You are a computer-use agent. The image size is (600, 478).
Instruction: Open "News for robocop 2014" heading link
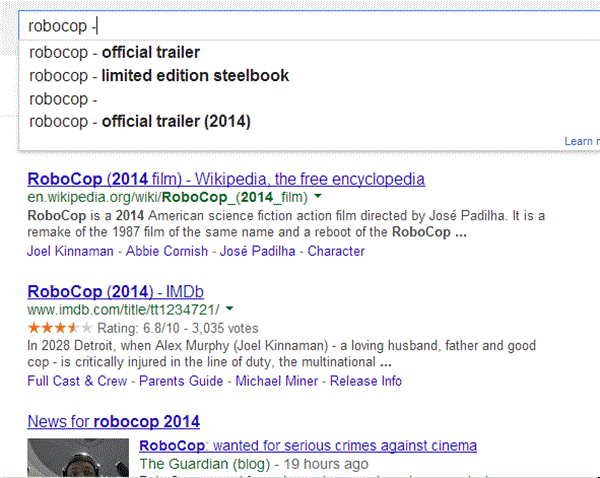tap(114, 420)
